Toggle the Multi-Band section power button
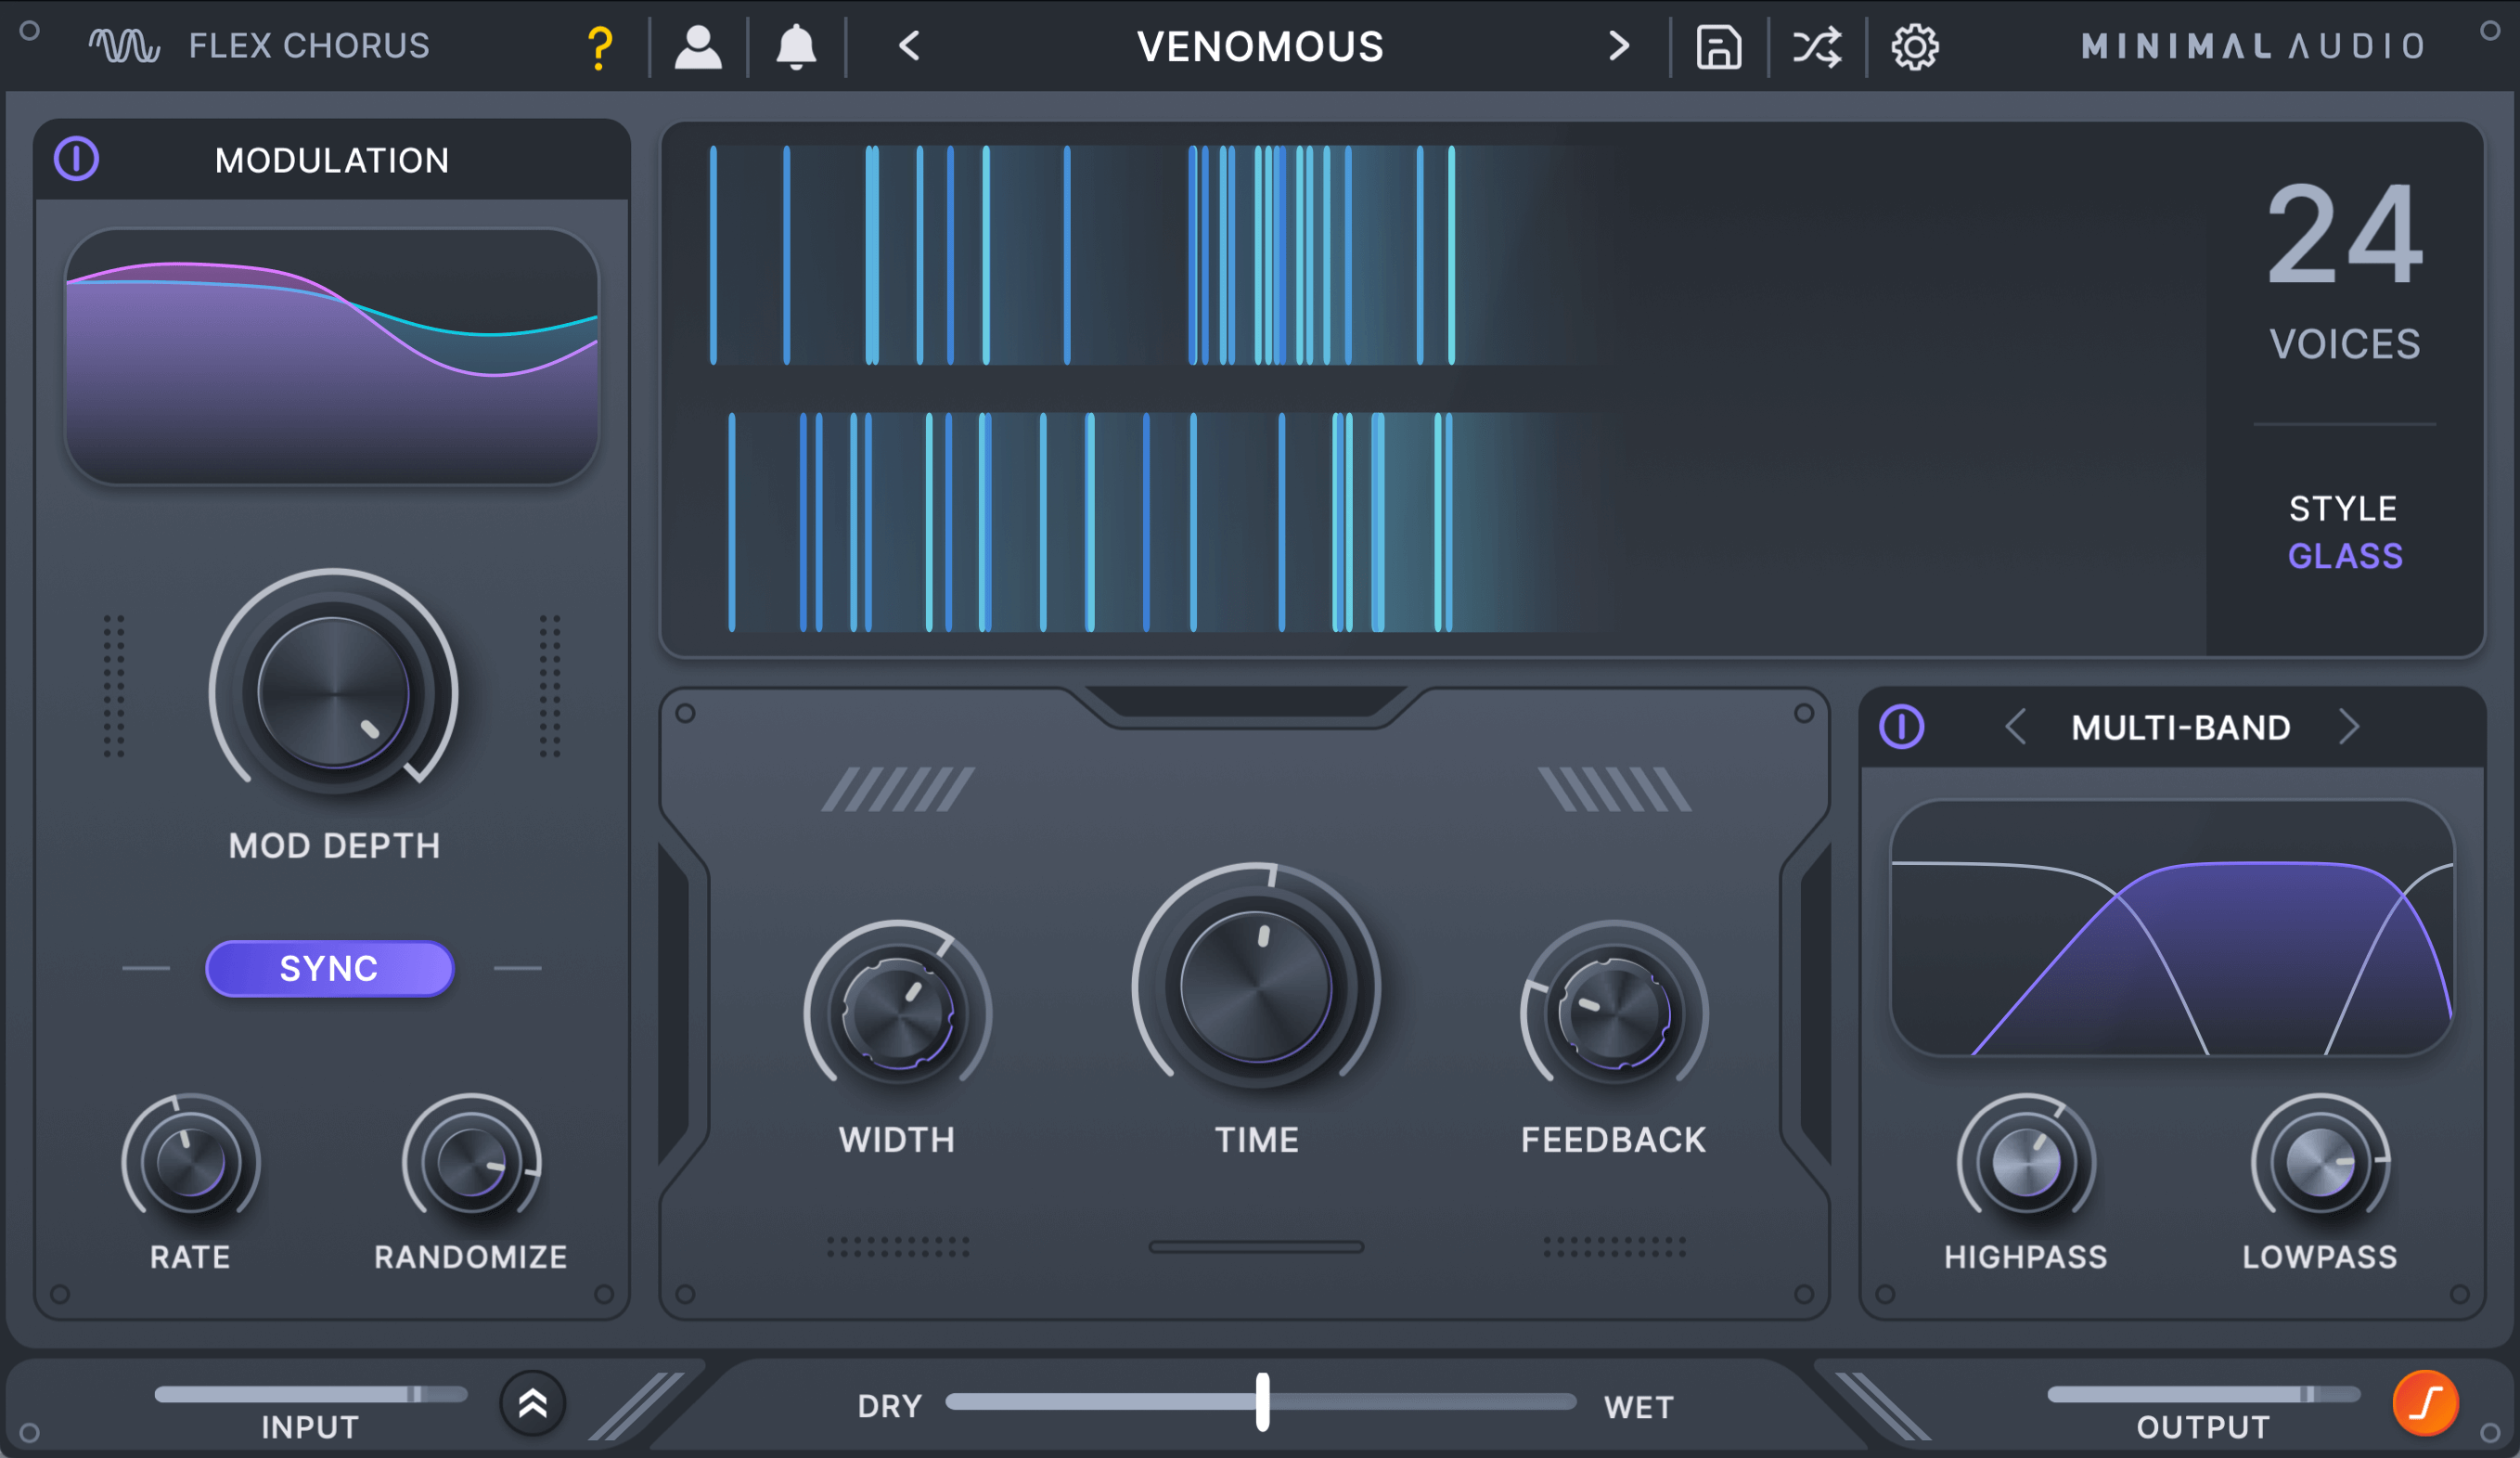The height and width of the screenshot is (1458, 2520). 1901,727
